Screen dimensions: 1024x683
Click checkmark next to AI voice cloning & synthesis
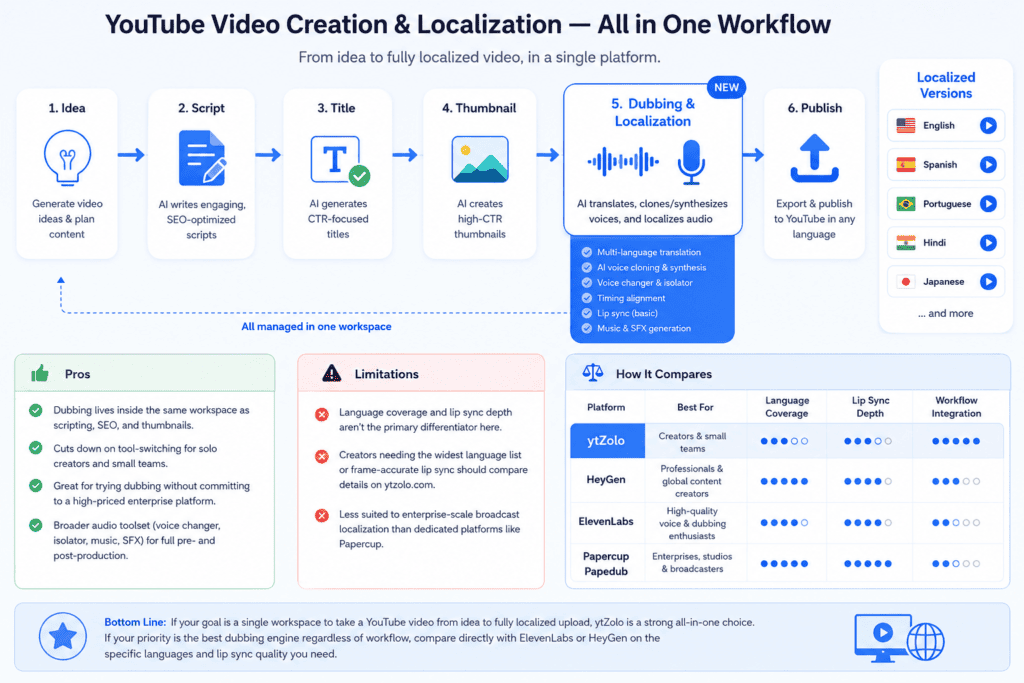click(586, 267)
